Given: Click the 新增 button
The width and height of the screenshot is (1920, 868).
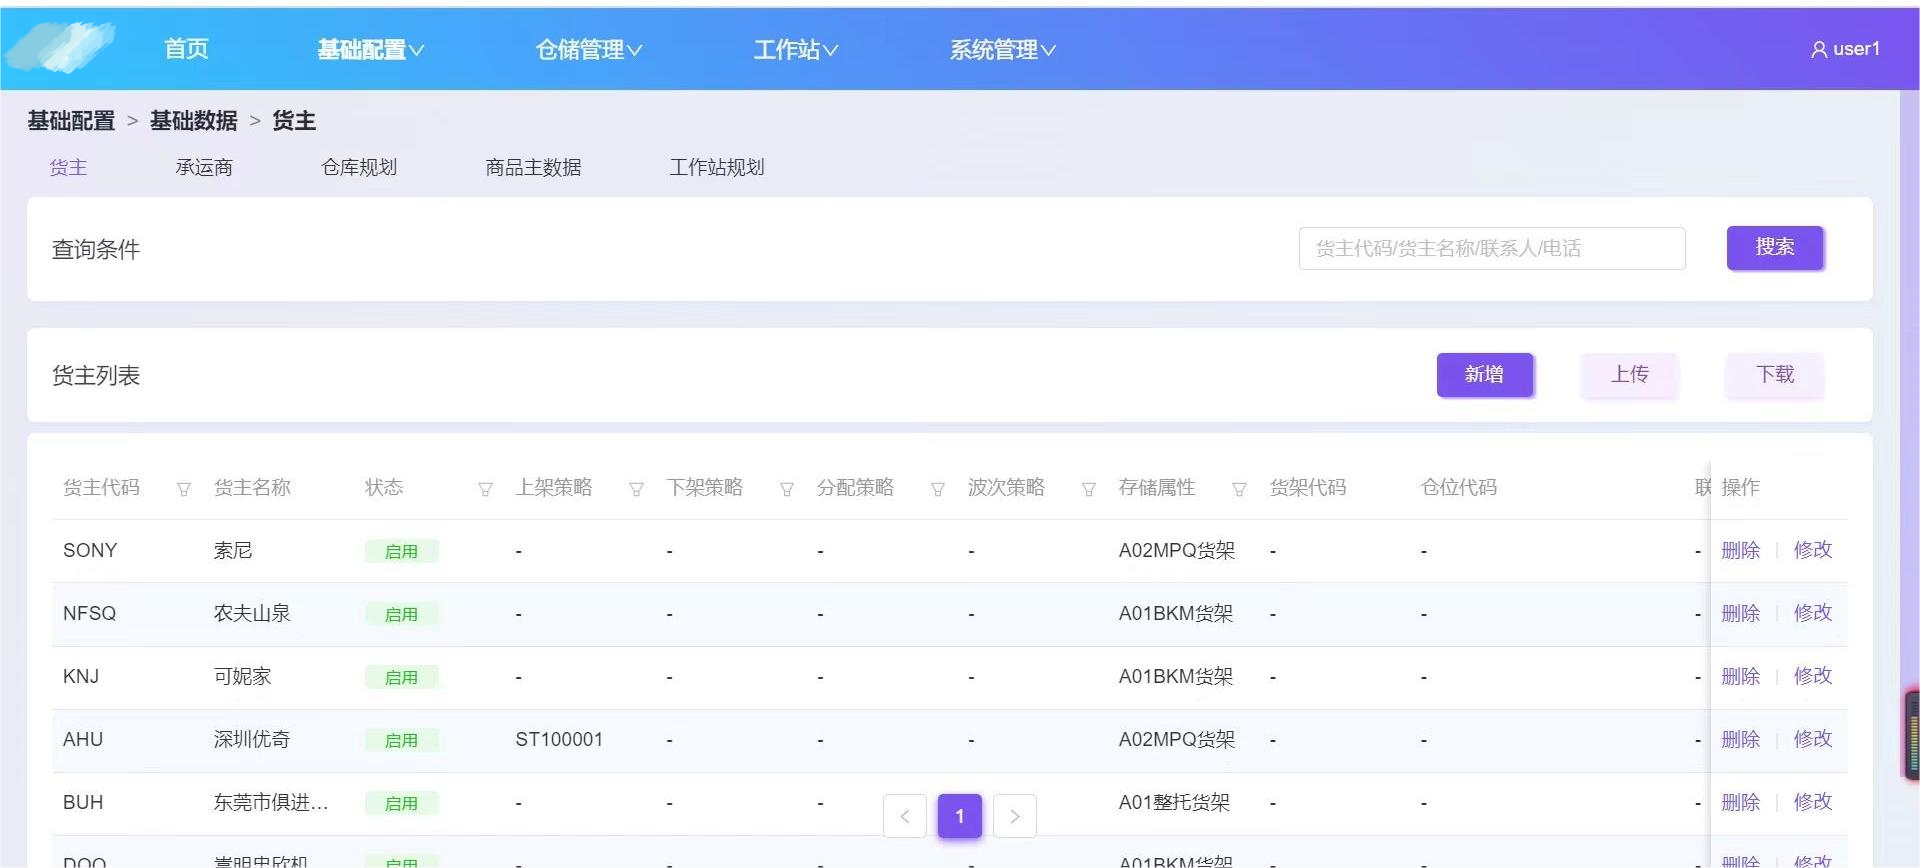Looking at the screenshot, I should 1485,375.
